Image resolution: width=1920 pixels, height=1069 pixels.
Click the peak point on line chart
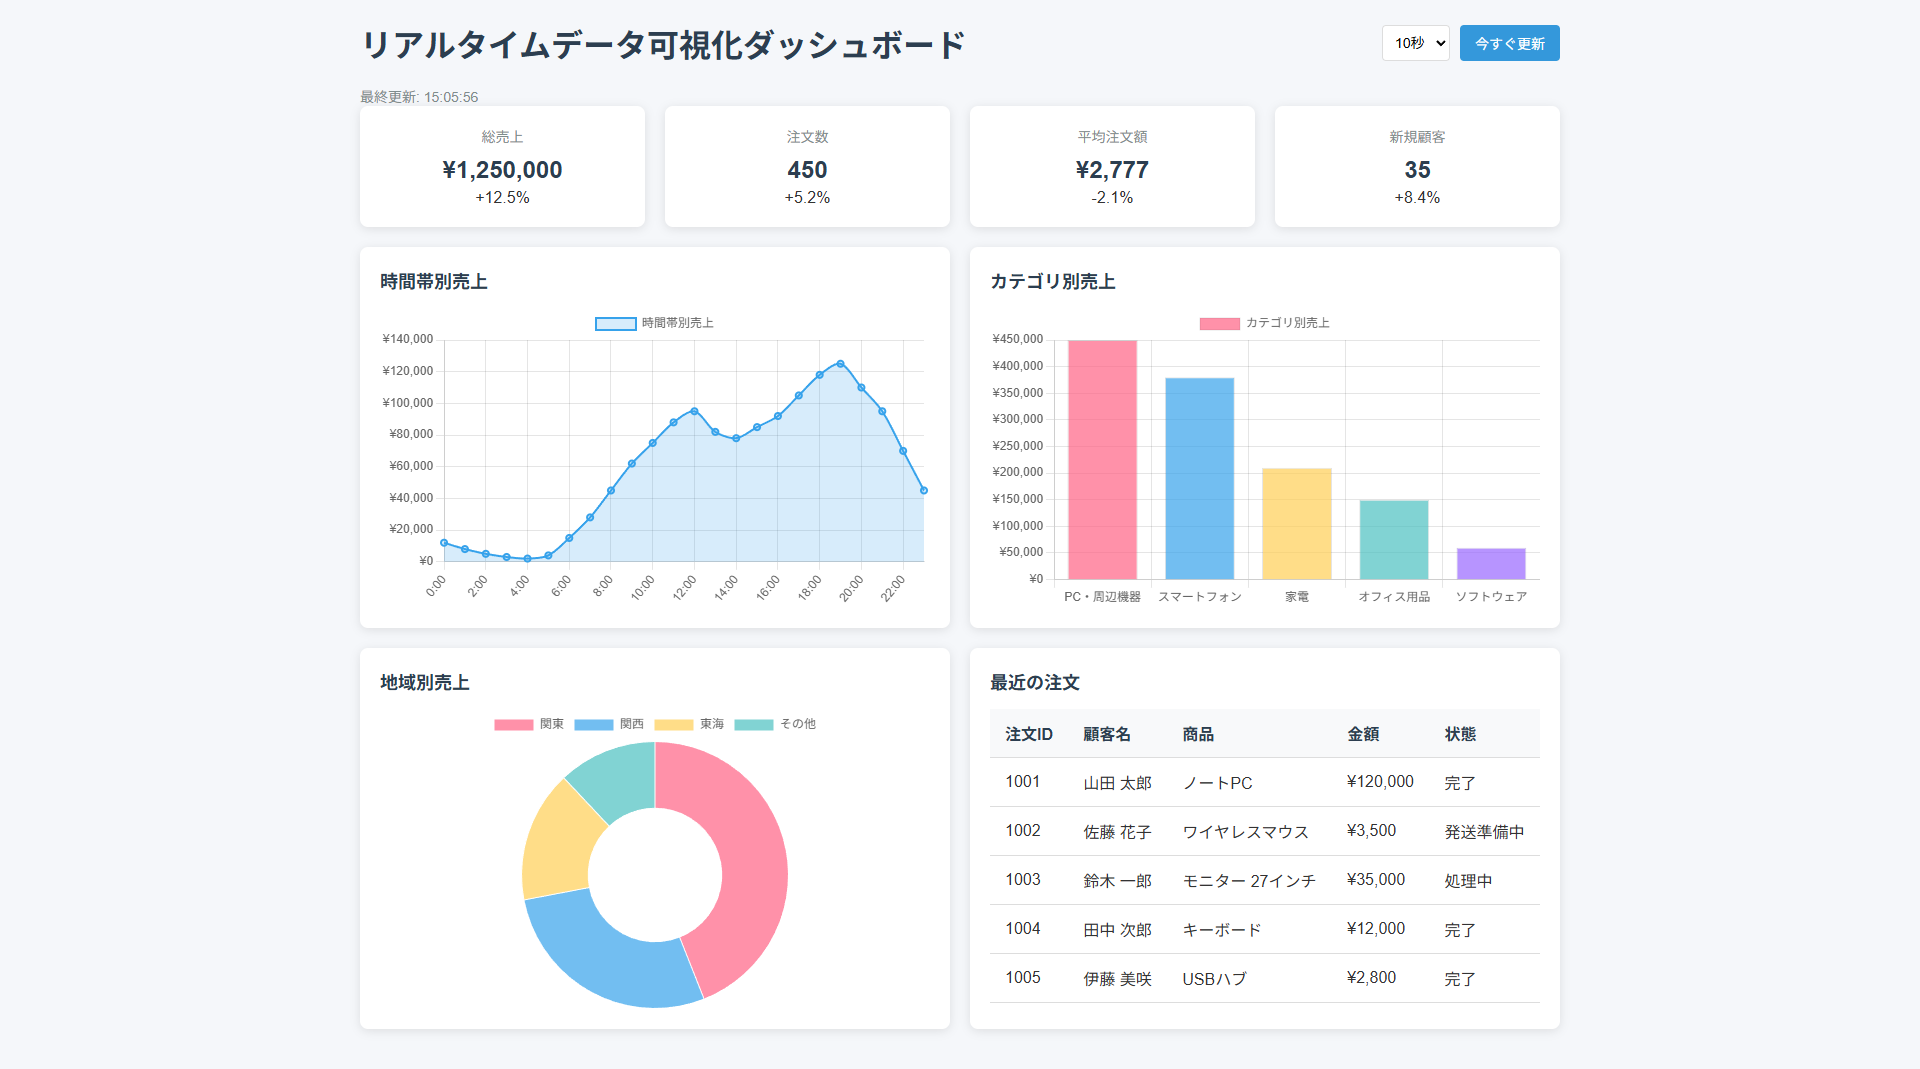[840, 364]
